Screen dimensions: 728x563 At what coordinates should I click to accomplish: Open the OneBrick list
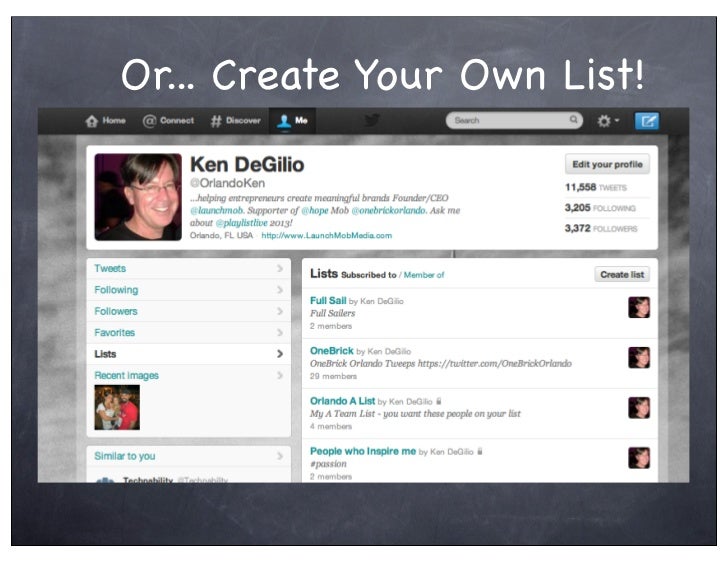[332, 351]
